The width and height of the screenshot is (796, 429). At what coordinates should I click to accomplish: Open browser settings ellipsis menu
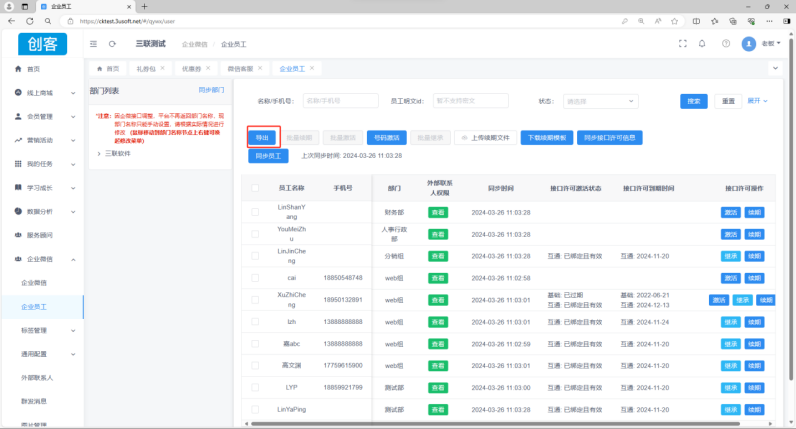770,21
